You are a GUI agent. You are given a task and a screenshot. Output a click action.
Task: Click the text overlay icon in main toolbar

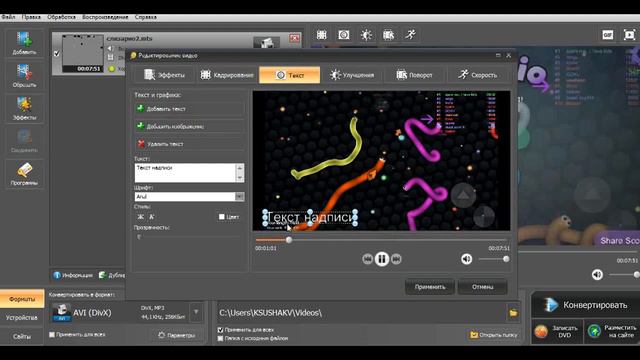coord(344,35)
